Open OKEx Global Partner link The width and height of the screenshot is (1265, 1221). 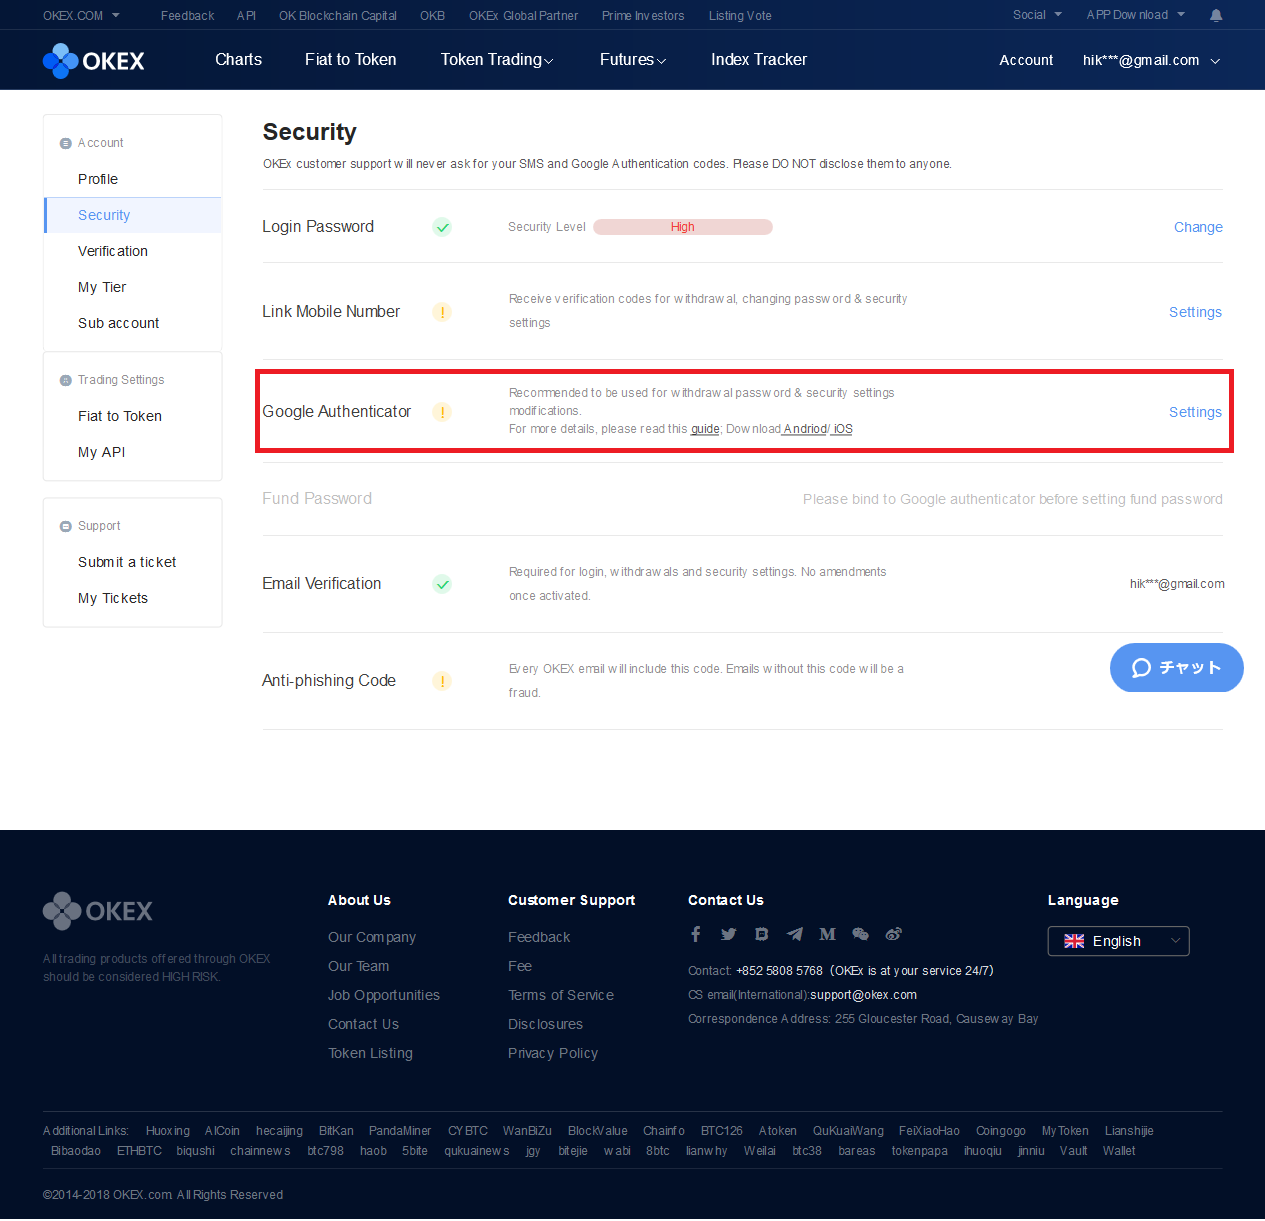(523, 15)
